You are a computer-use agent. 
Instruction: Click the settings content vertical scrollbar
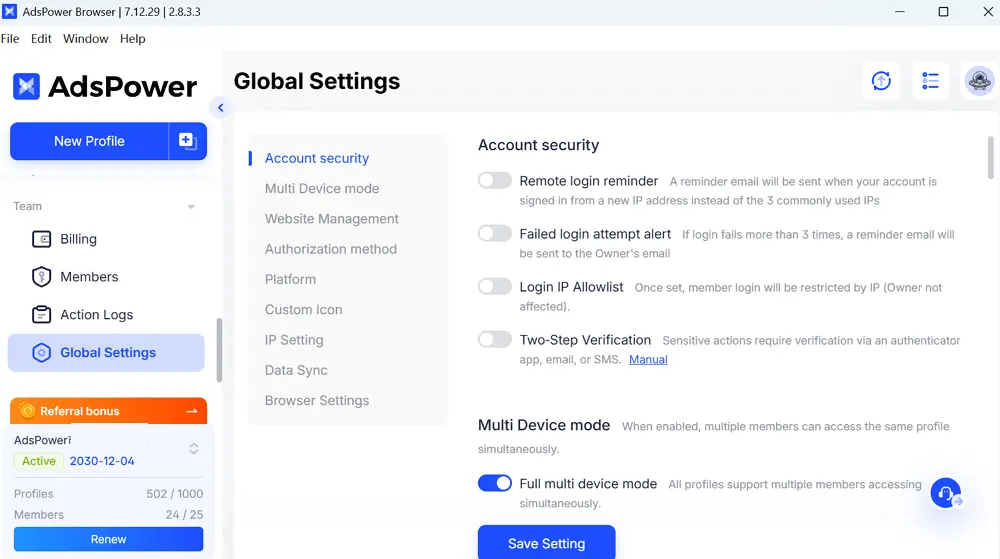(x=990, y=157)
